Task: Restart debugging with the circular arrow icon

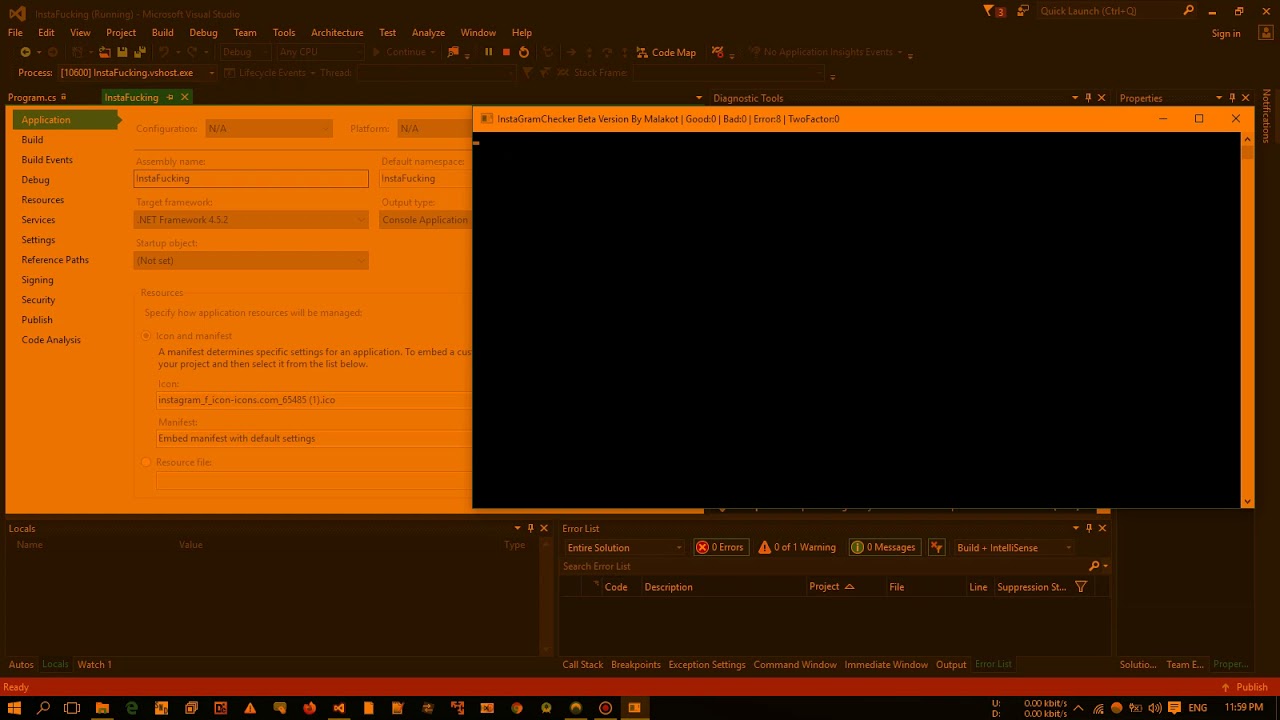Action: pos(523,52)
